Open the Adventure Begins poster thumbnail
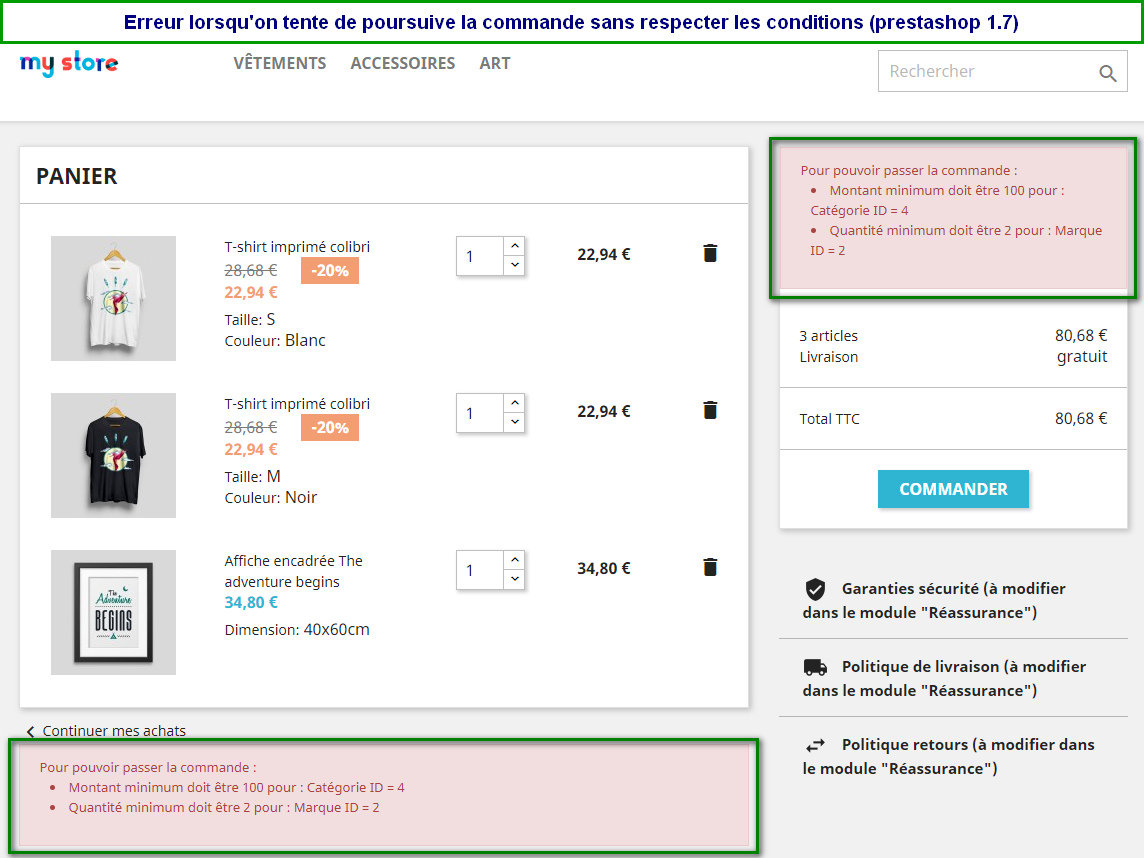The width and height of the screenshot is (1144, 858). click(113, 612)
